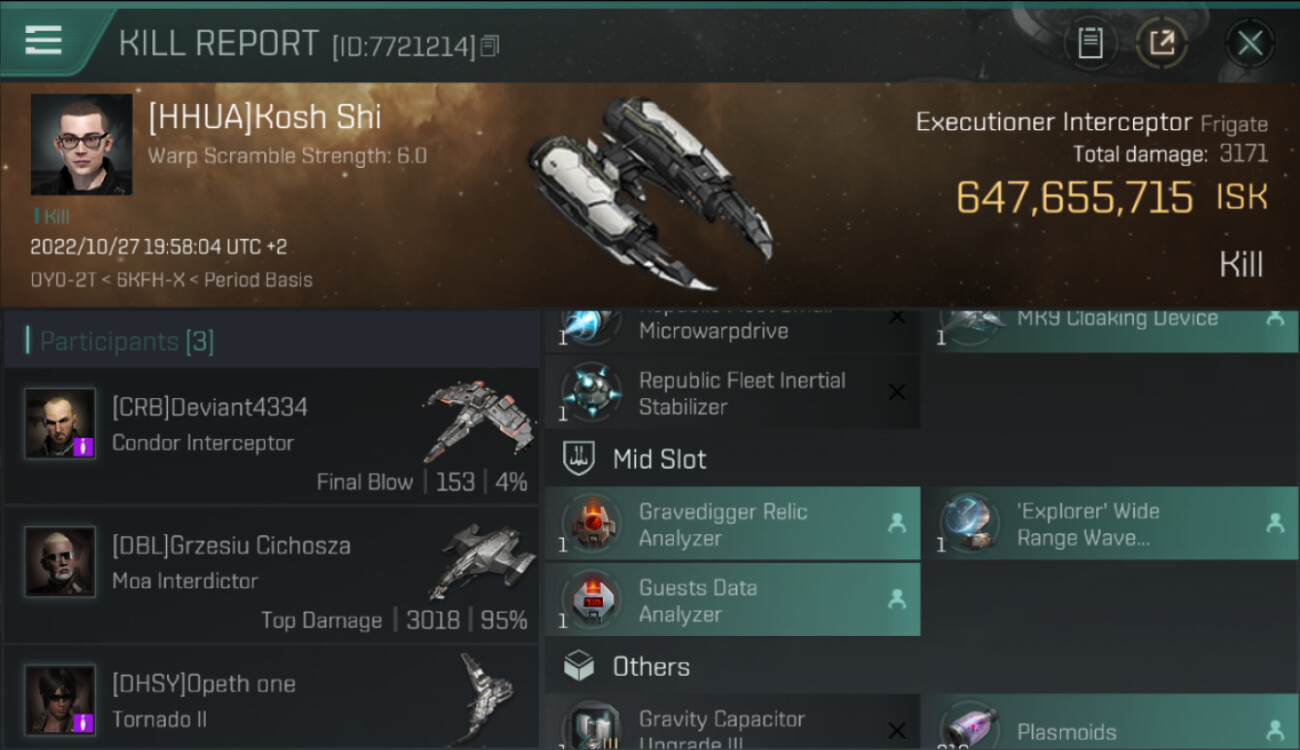Viewport: 1300px width, 750px height.
Task: Open the hamburger menu
Action: [x=43, y=41]
